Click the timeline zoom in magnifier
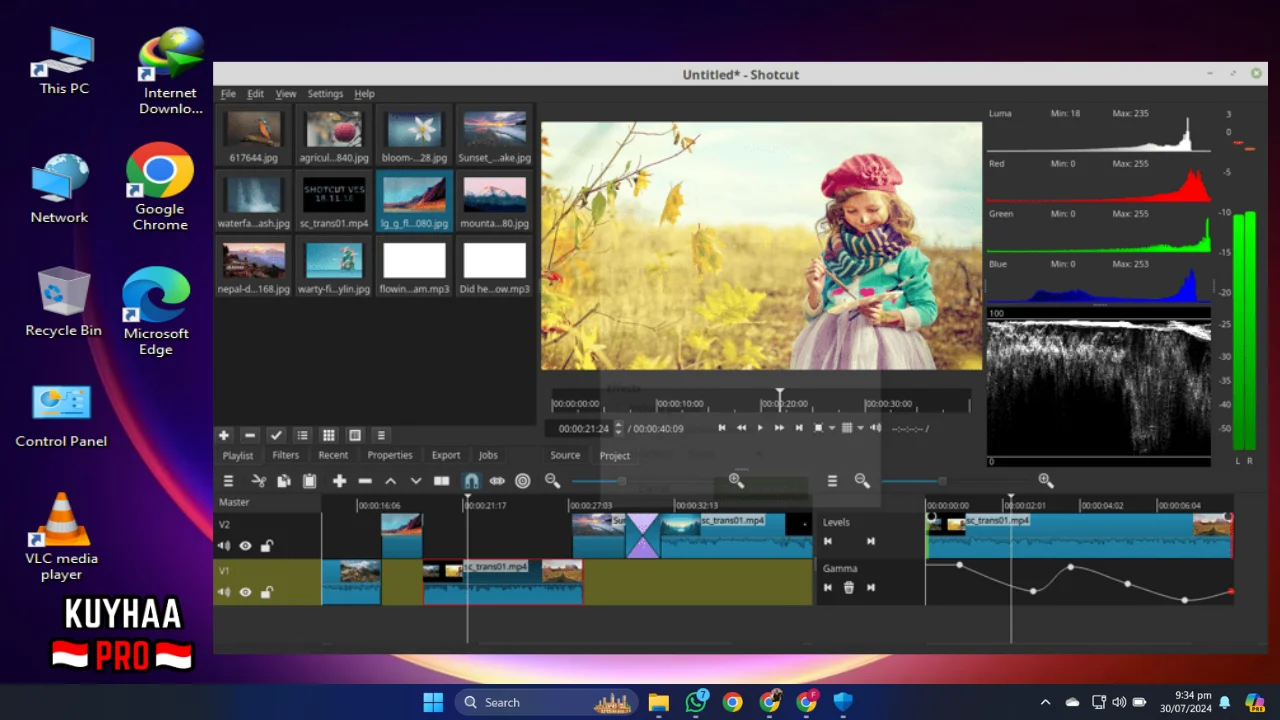1280x720 pixels. point(736,481)
